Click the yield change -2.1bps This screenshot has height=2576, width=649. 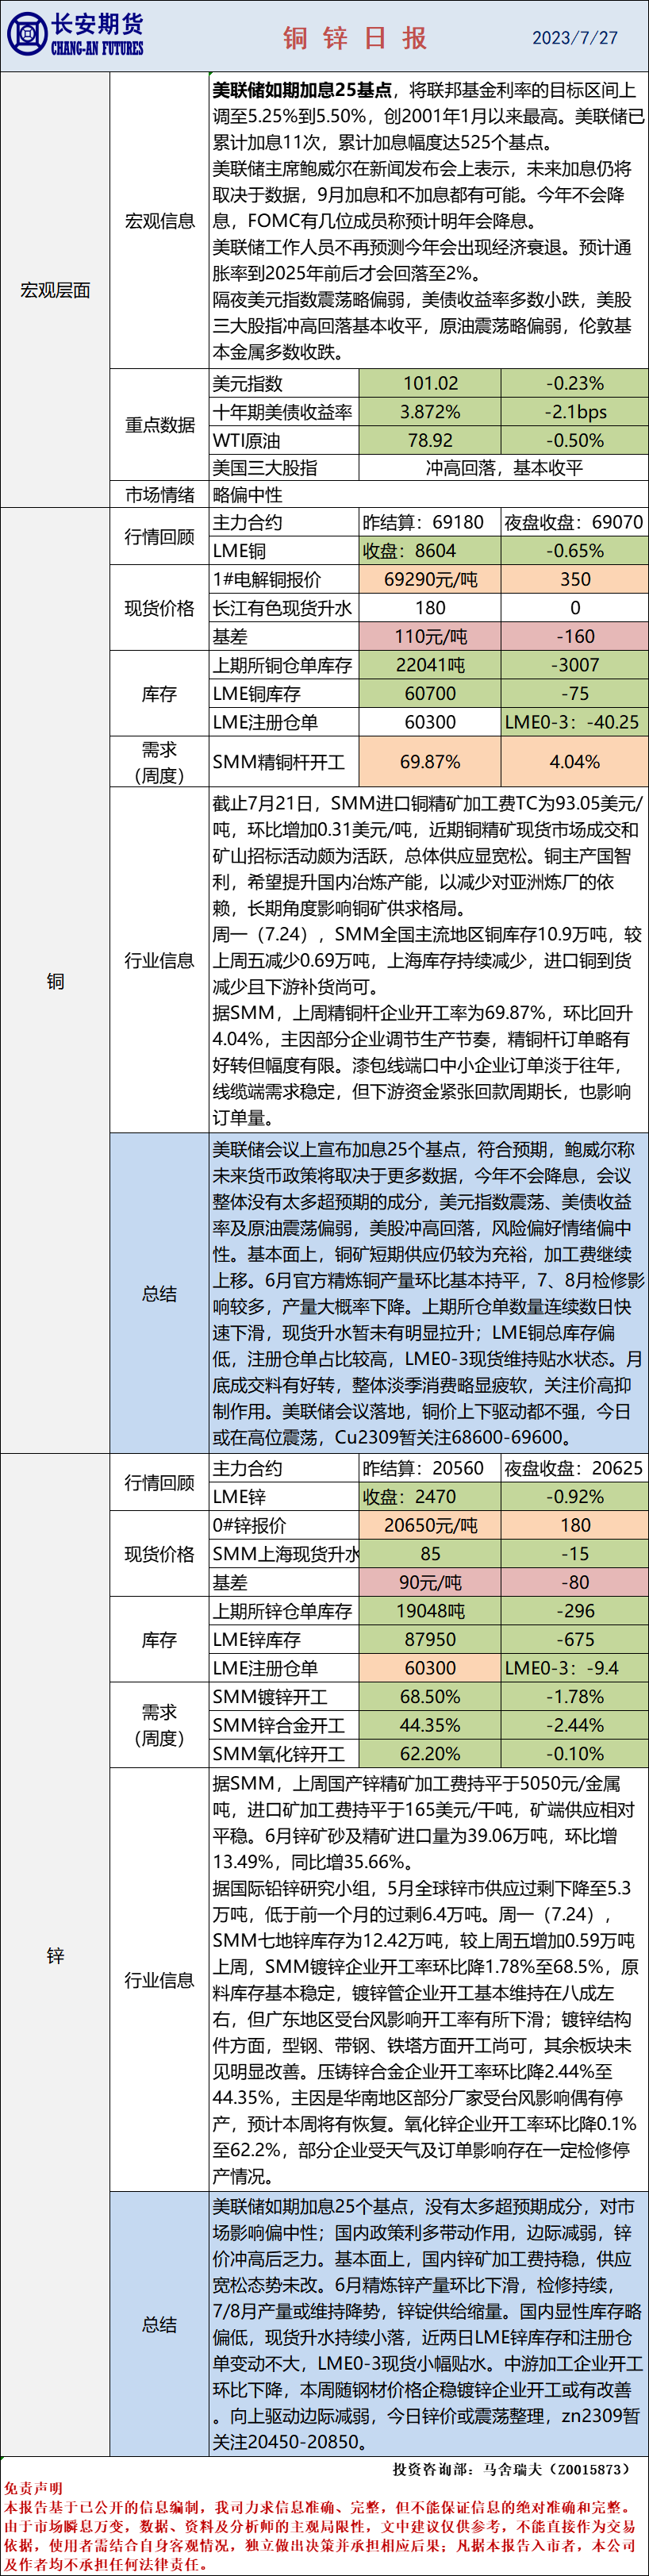(x=575, y=412)
